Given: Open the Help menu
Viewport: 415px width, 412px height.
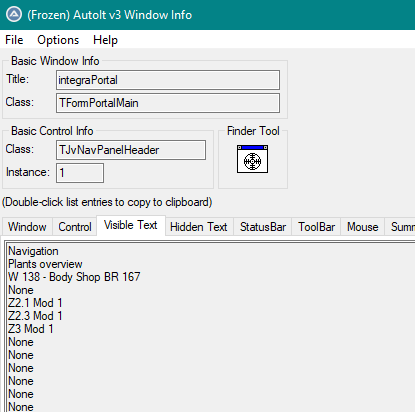Looking at the screenshot, I should 105,40.
